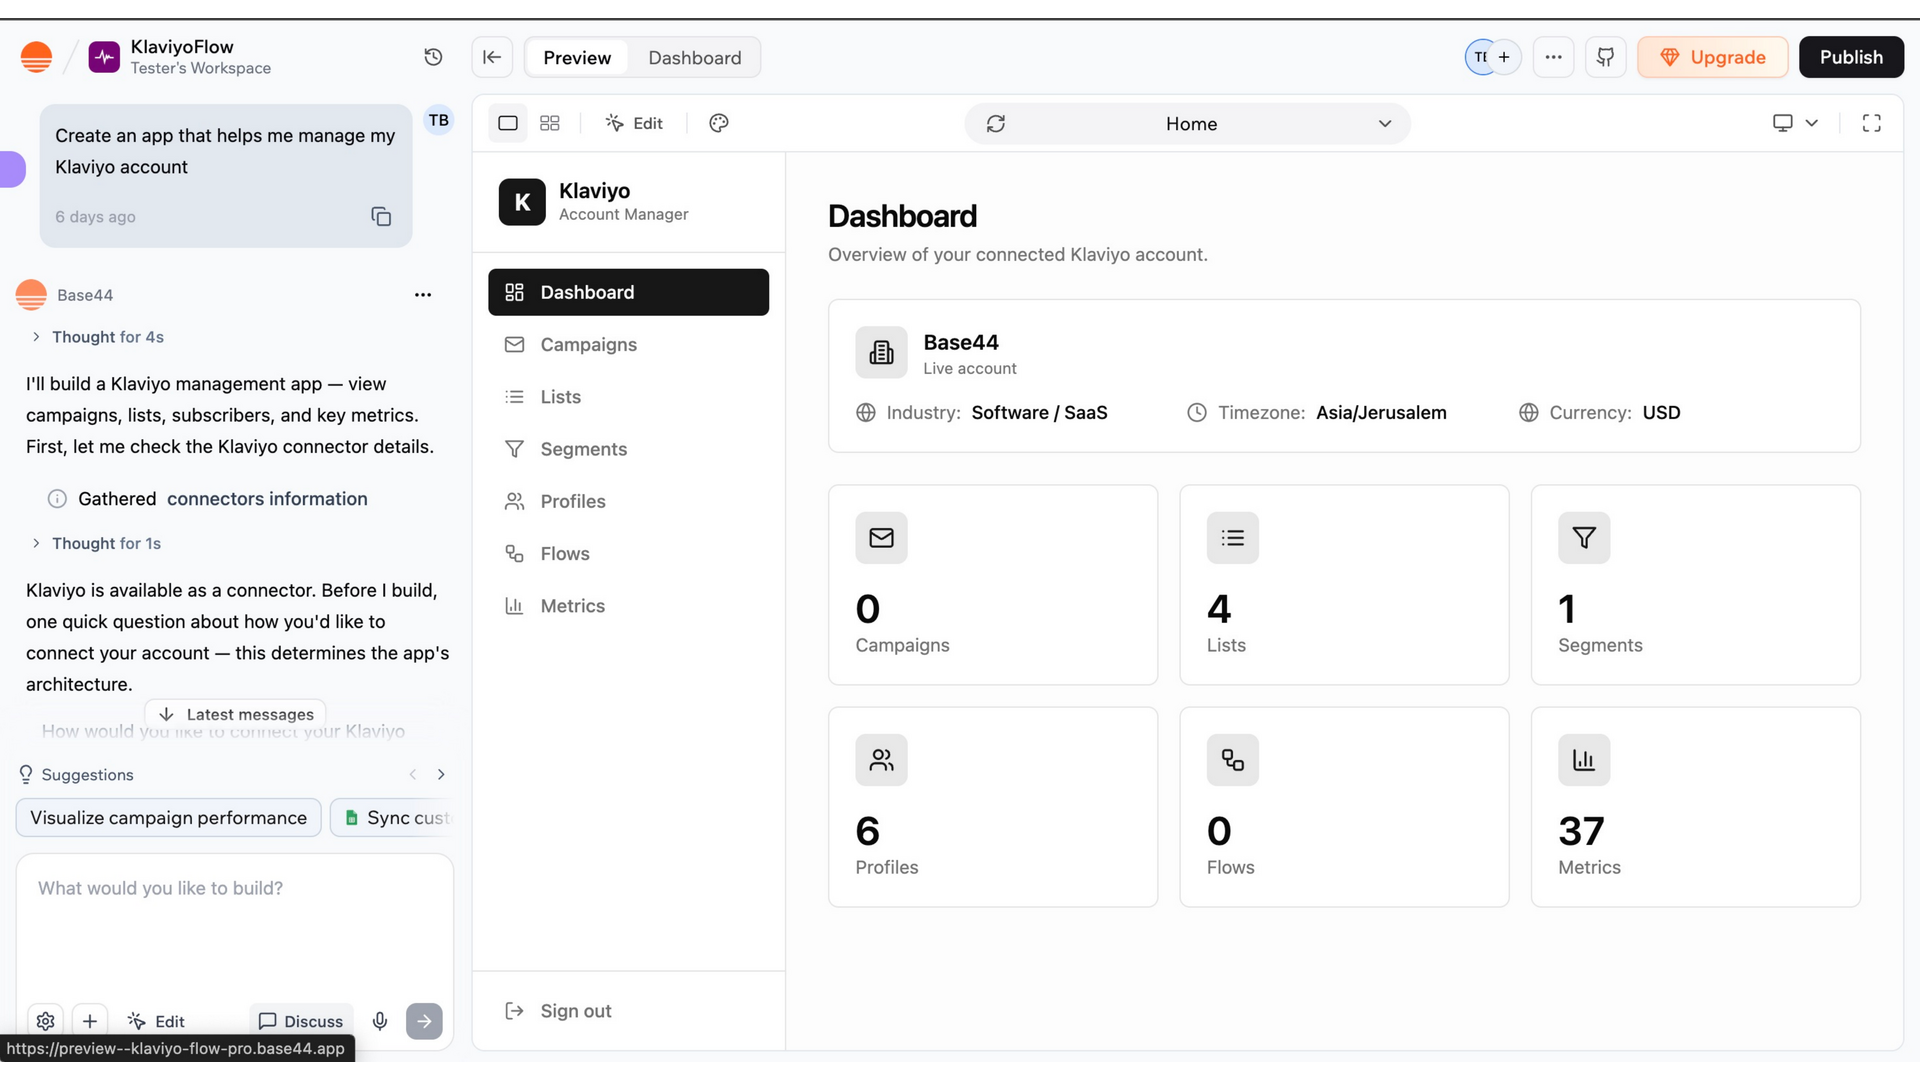The image size is (1920, 1080).
Task: Start voice input with microphone
Action: point(380,1021)
